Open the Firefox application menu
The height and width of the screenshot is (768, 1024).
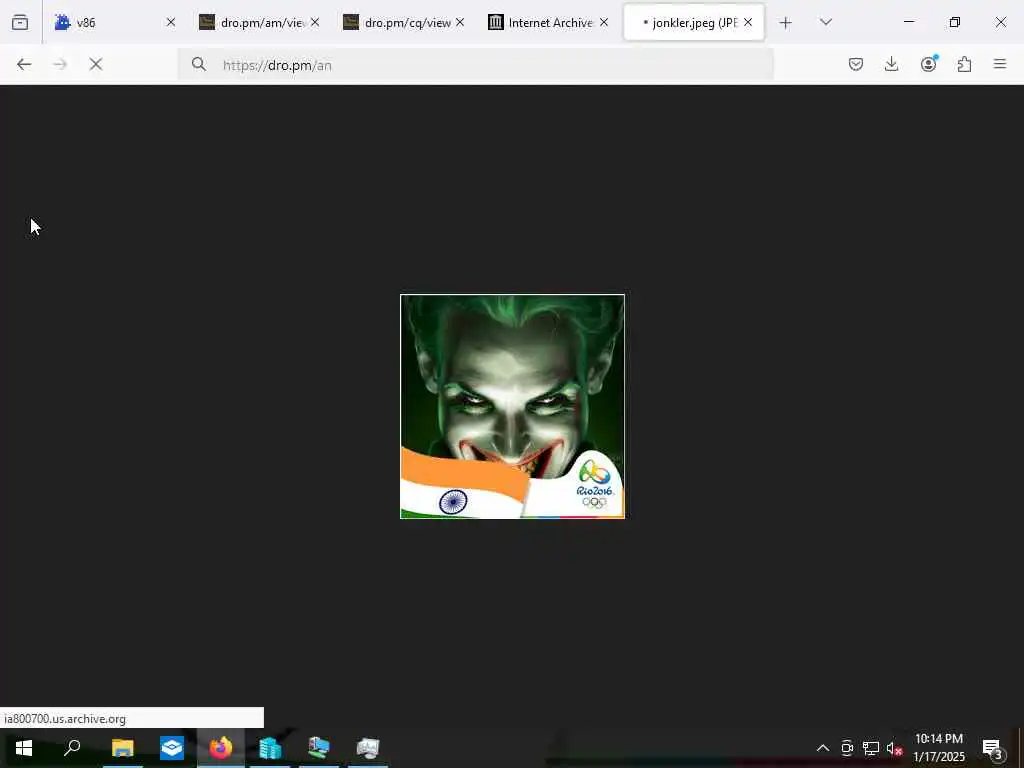click(1000, 65)
